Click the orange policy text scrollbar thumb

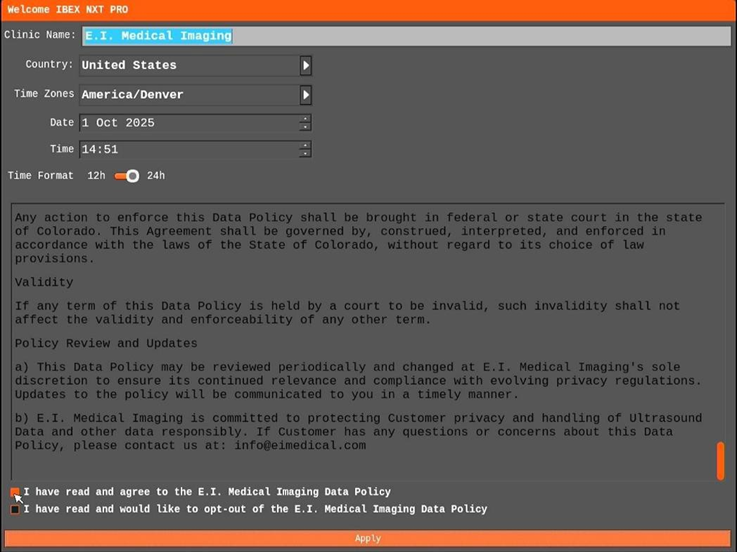click(720, 461)
